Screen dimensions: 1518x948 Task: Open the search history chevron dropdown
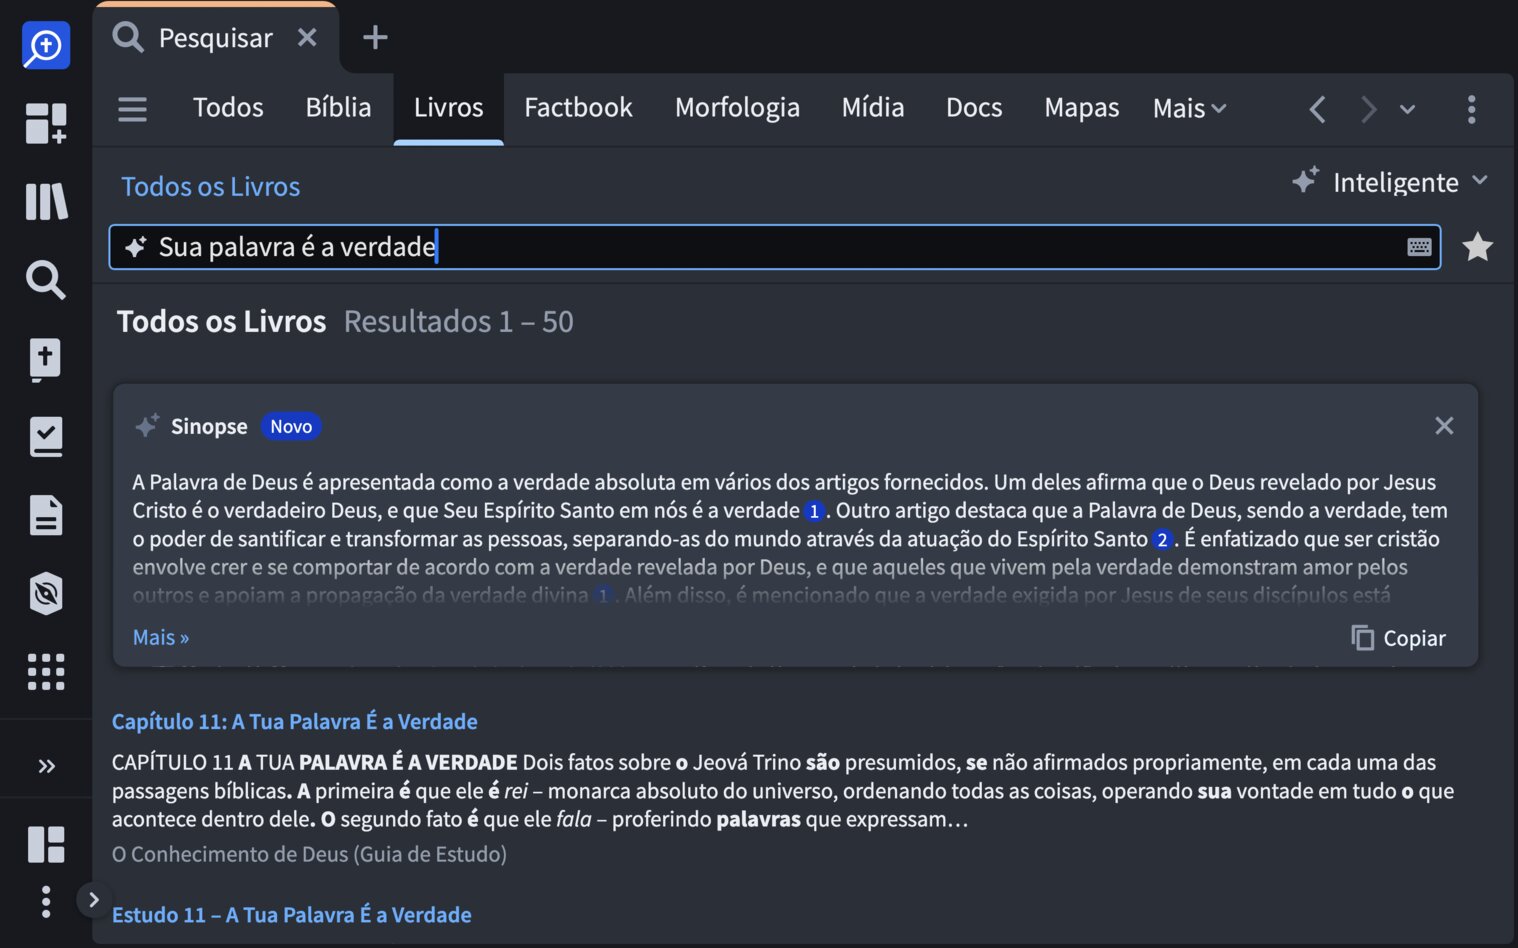click(x=1407, y=109)
